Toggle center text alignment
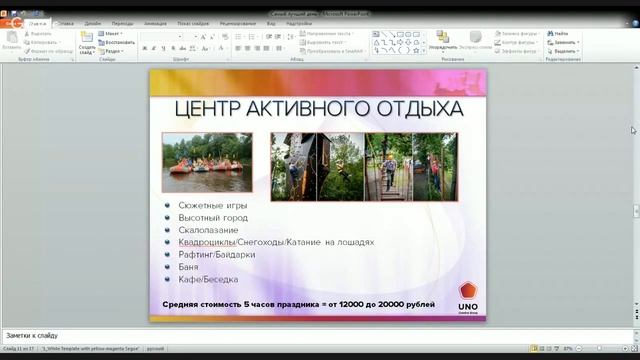This screenshot has width=640, height=360. coord(247,48)
